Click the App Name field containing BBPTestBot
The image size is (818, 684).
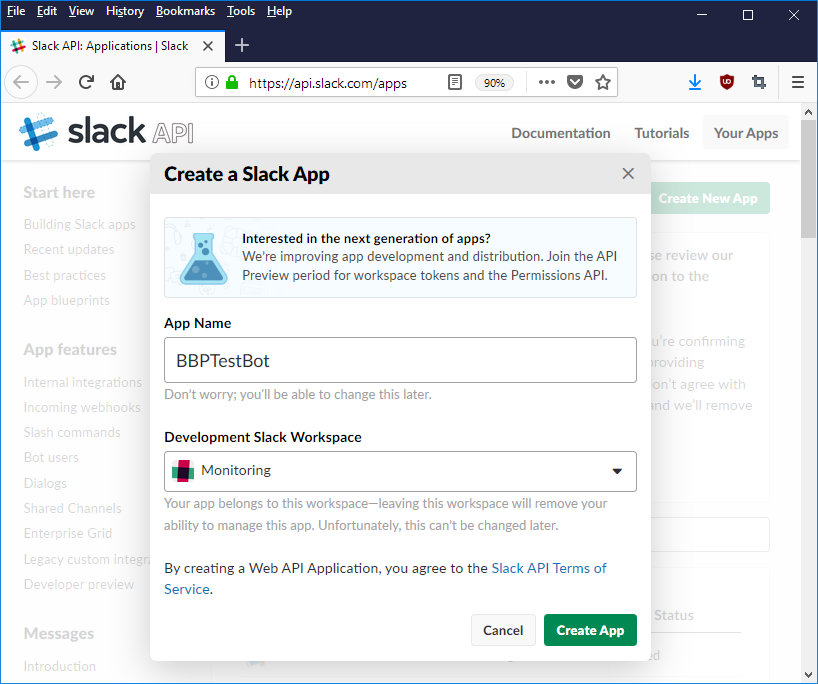click(x=400, y=360)
